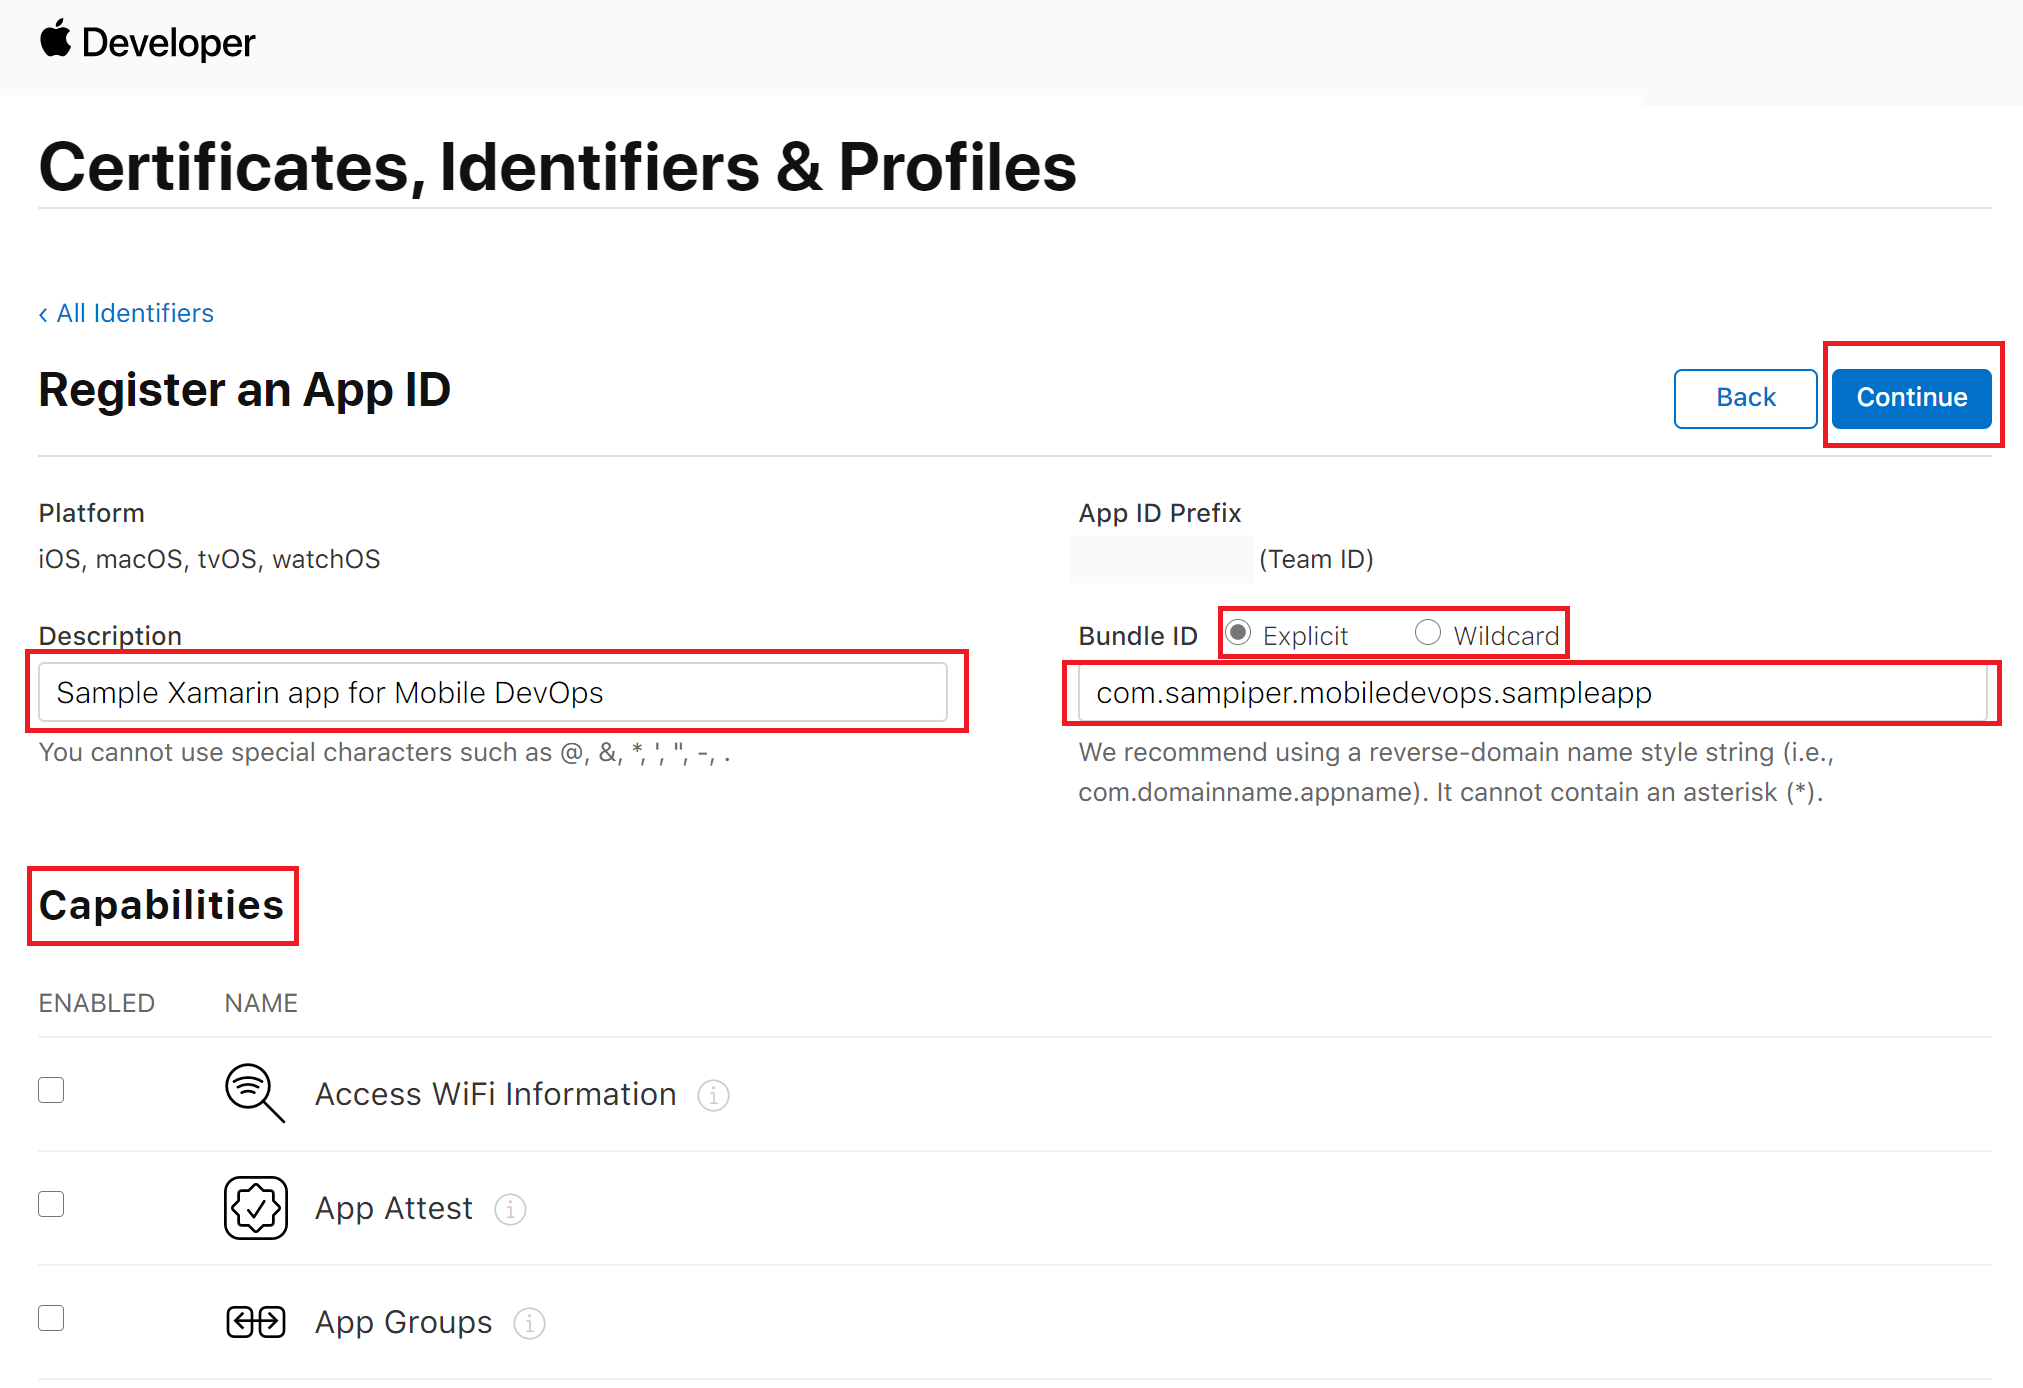Click into the Bundle ID input field
The height and width of the screenshot is (1388, 2023).
[1532, 692]
